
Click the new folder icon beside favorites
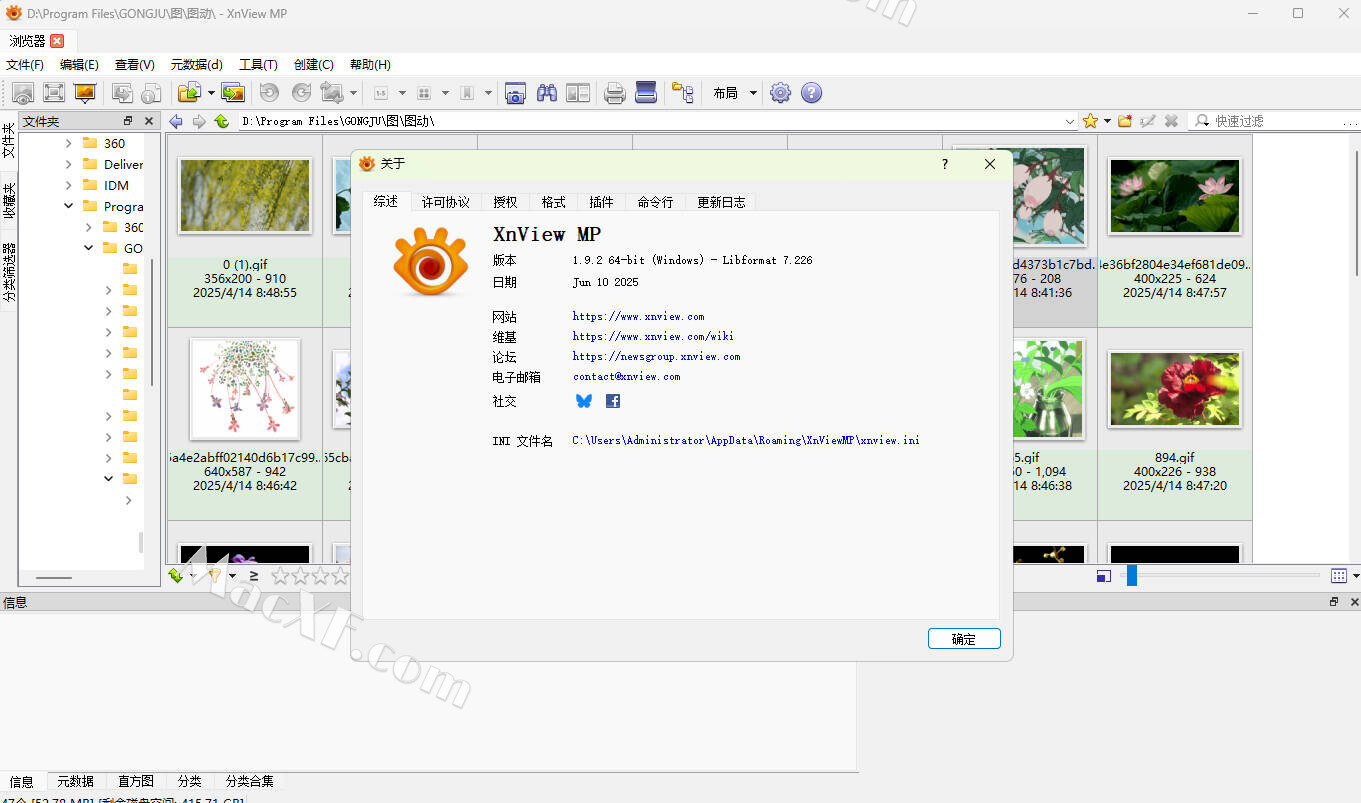click(x=1125, y=120)
